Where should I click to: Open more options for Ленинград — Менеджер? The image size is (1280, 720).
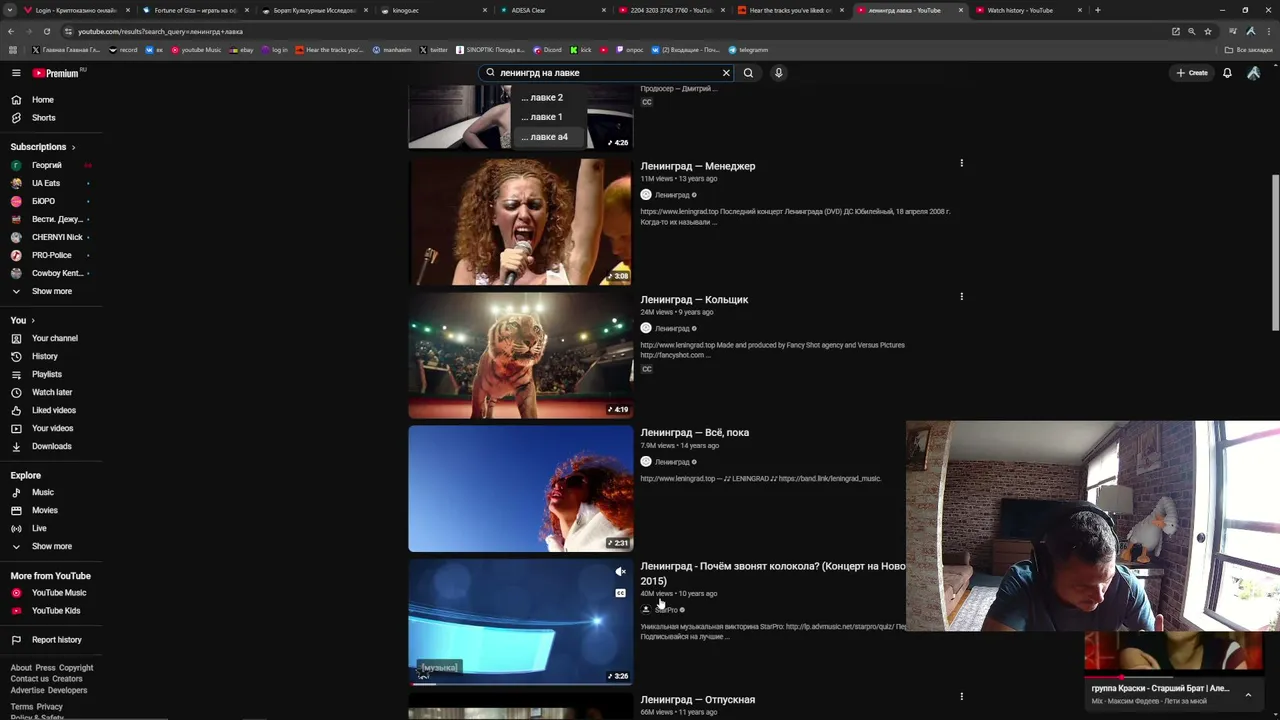coord(961,163)
